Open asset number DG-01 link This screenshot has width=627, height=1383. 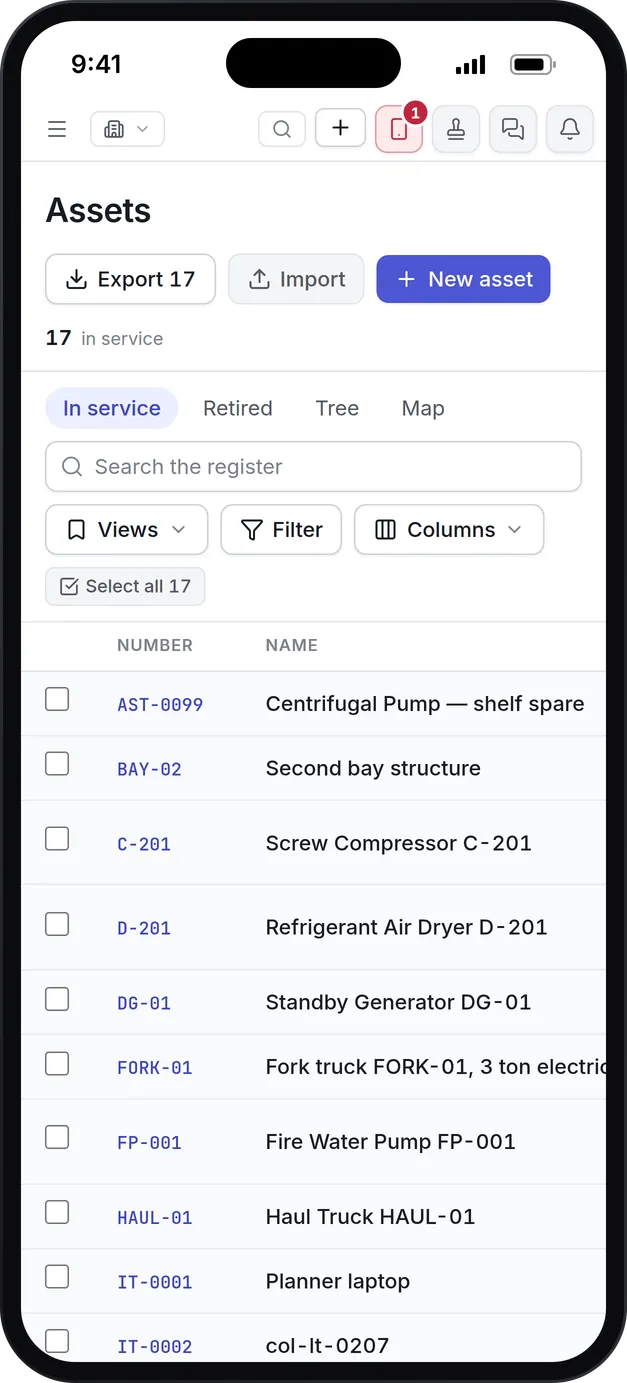tap(144, 1003)
